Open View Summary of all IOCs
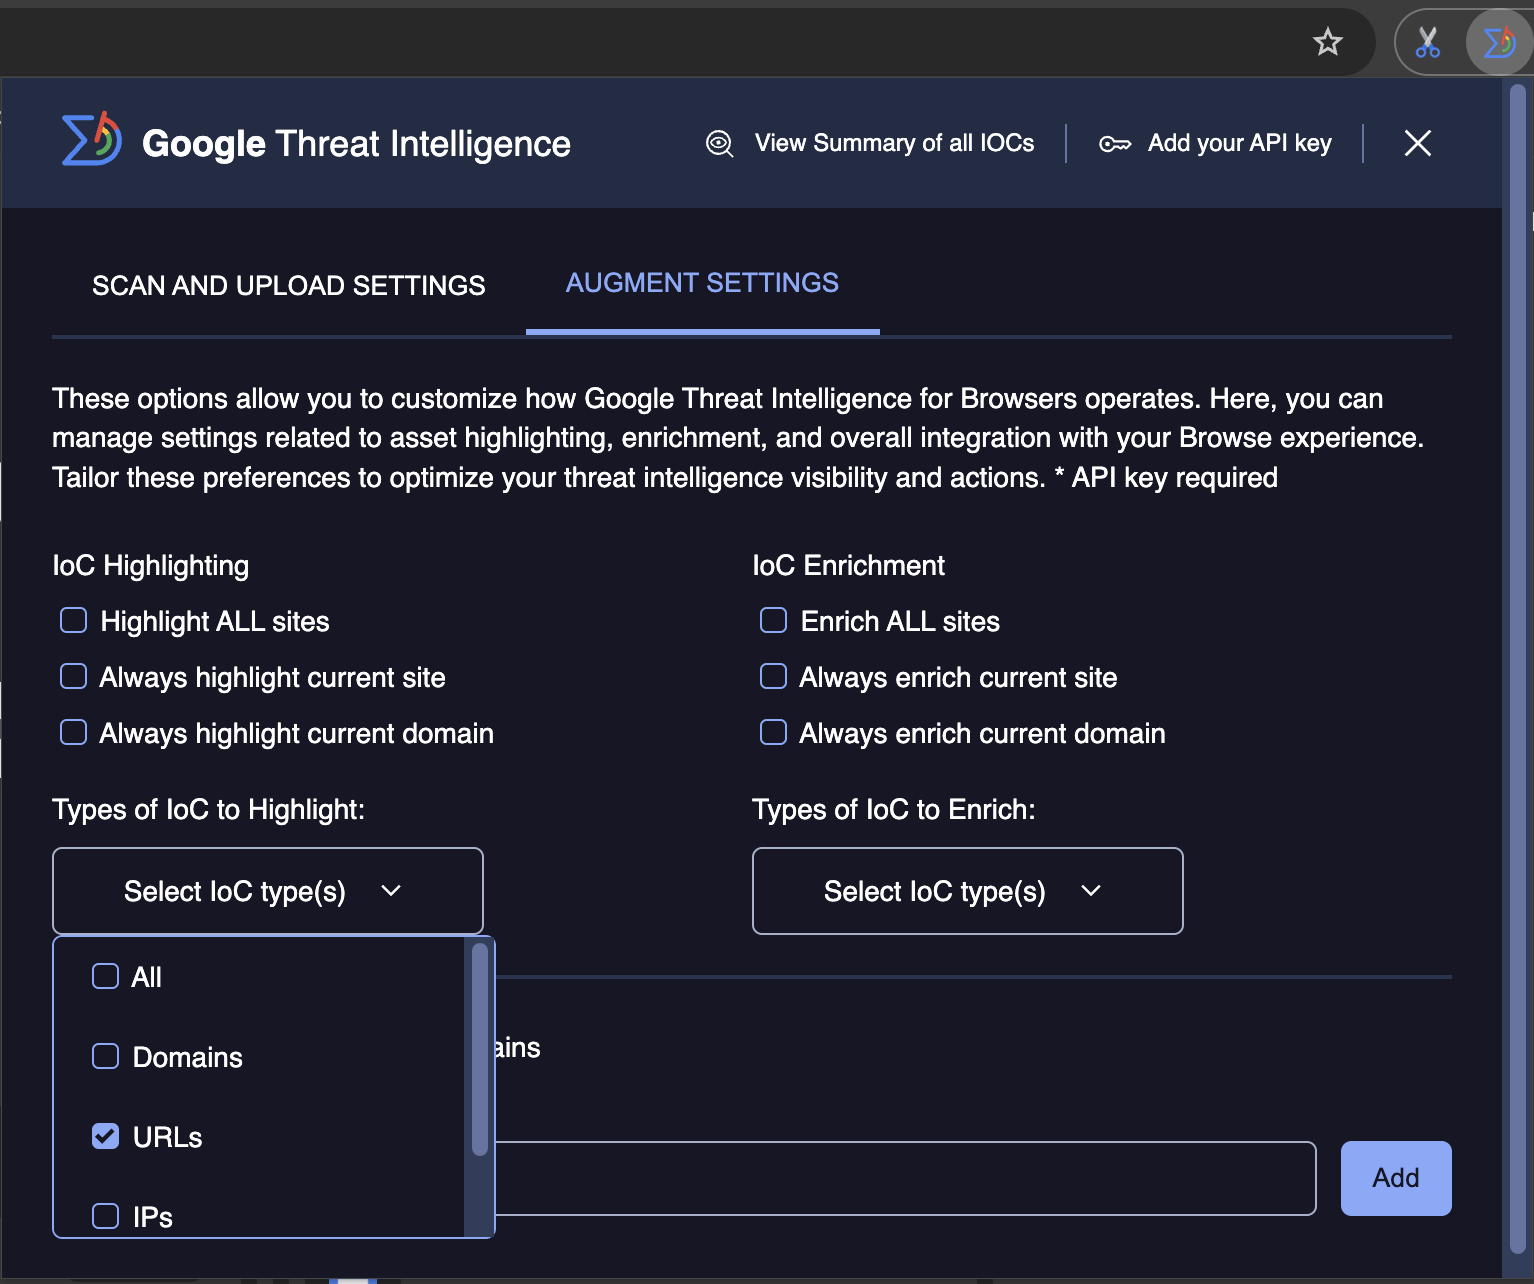Image resolution: width=1534 pixels, height=1284 pixels. [894, 143]
